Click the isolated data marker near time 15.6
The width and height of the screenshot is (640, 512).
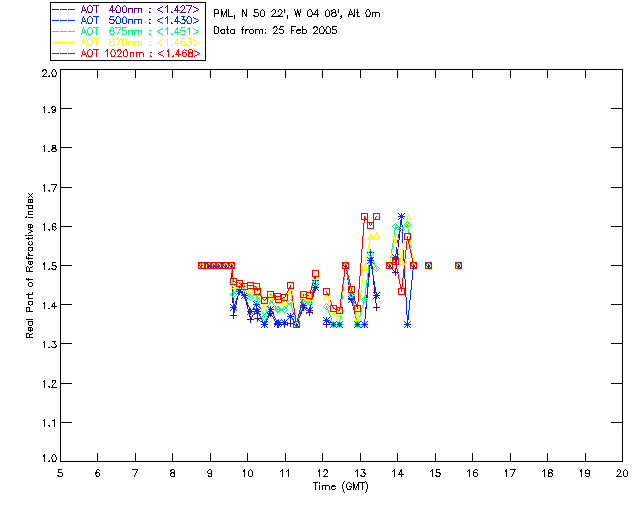click(458, 265)
